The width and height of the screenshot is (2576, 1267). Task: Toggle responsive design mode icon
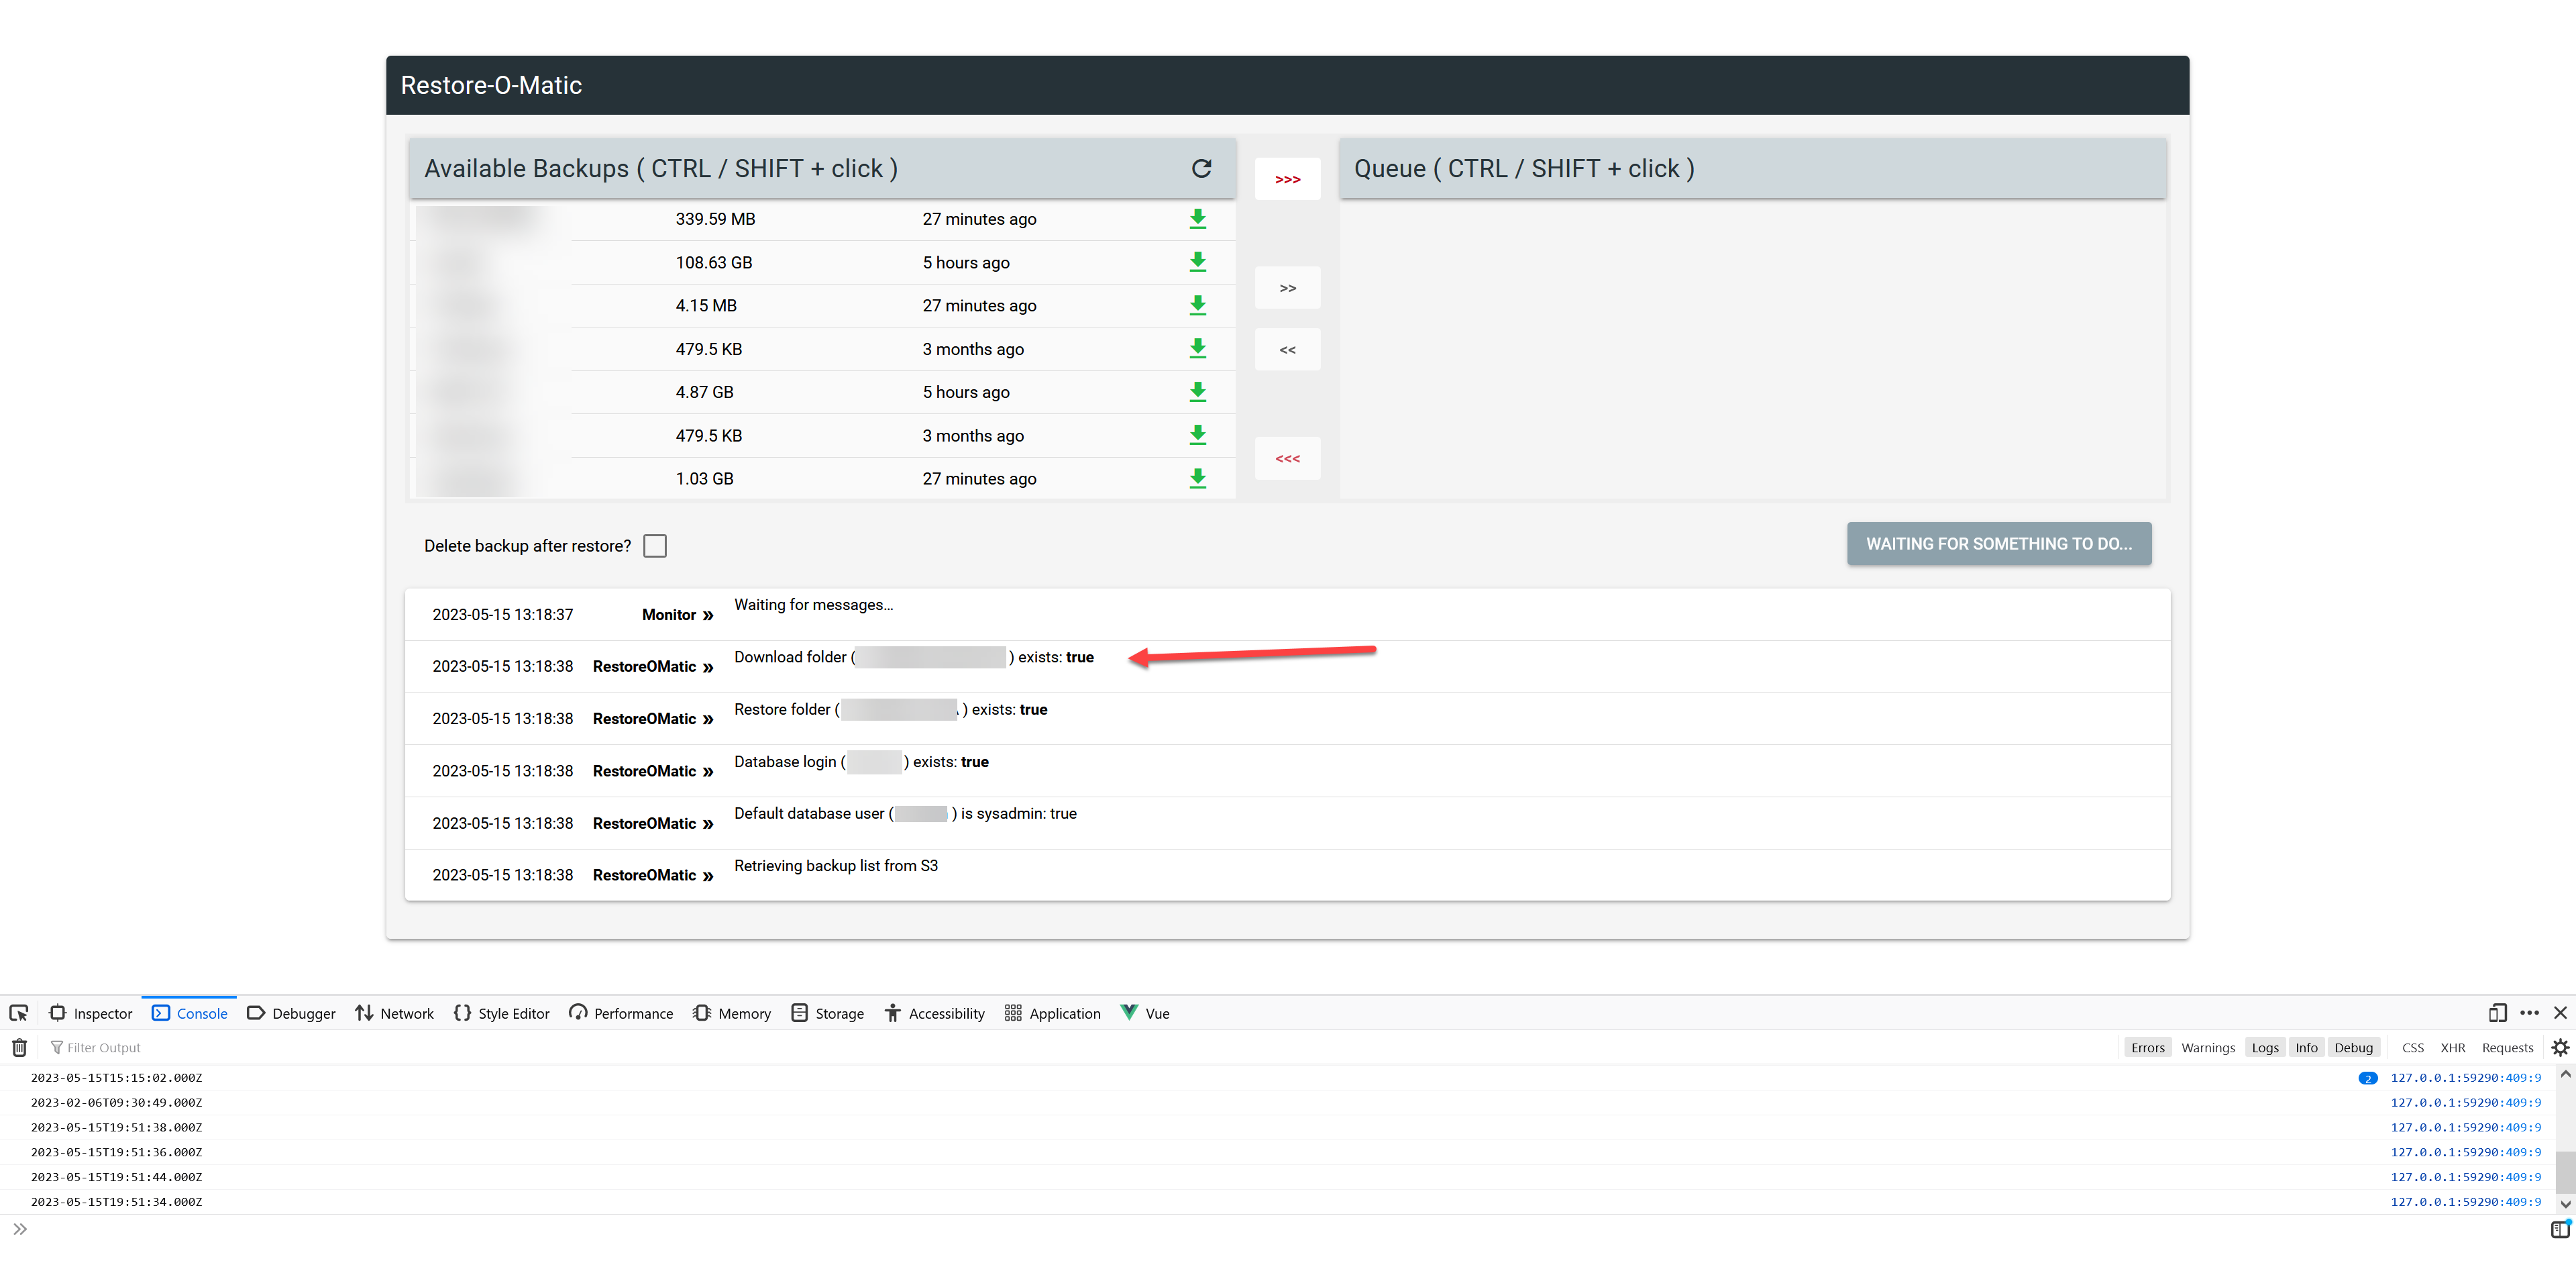point(2497,1013)
